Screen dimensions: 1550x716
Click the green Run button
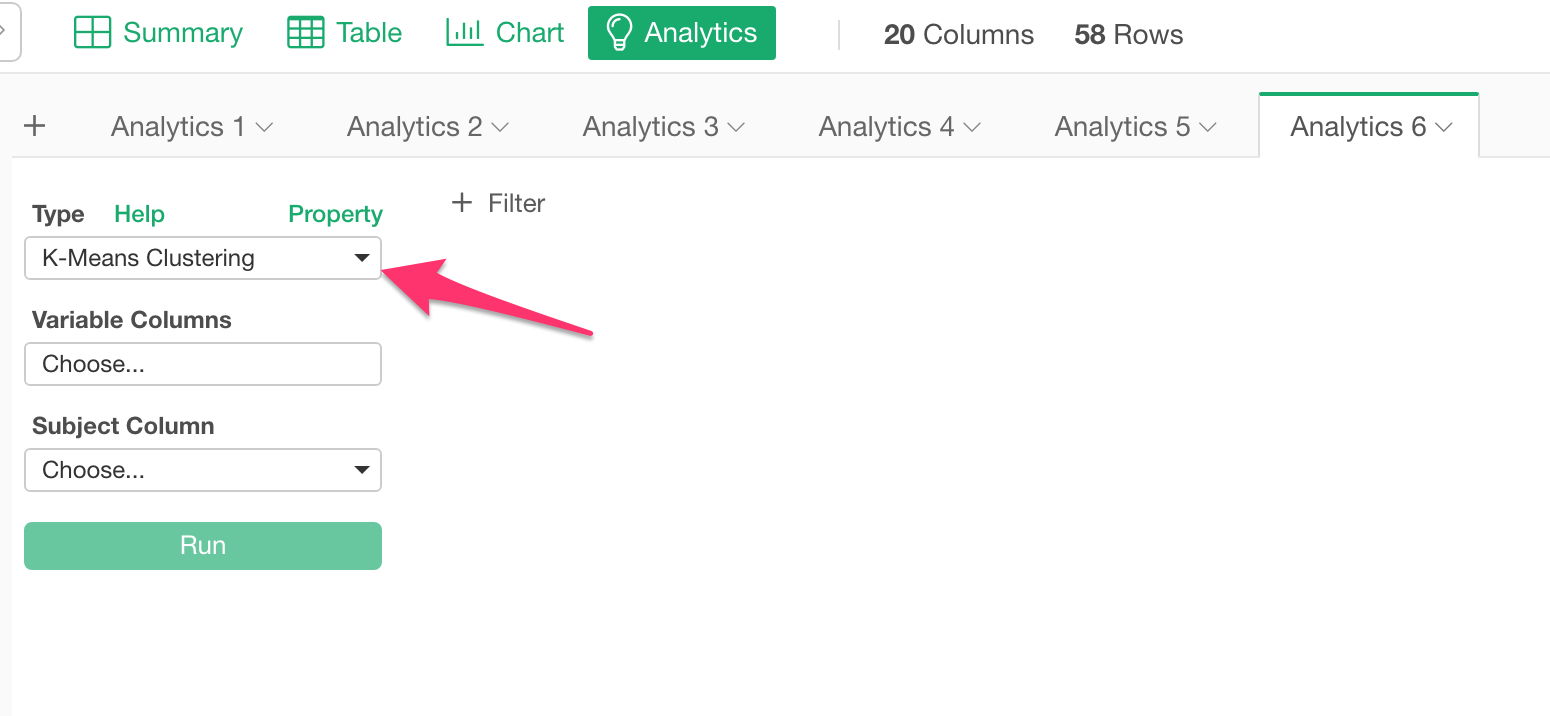click(x=203, y=546)
